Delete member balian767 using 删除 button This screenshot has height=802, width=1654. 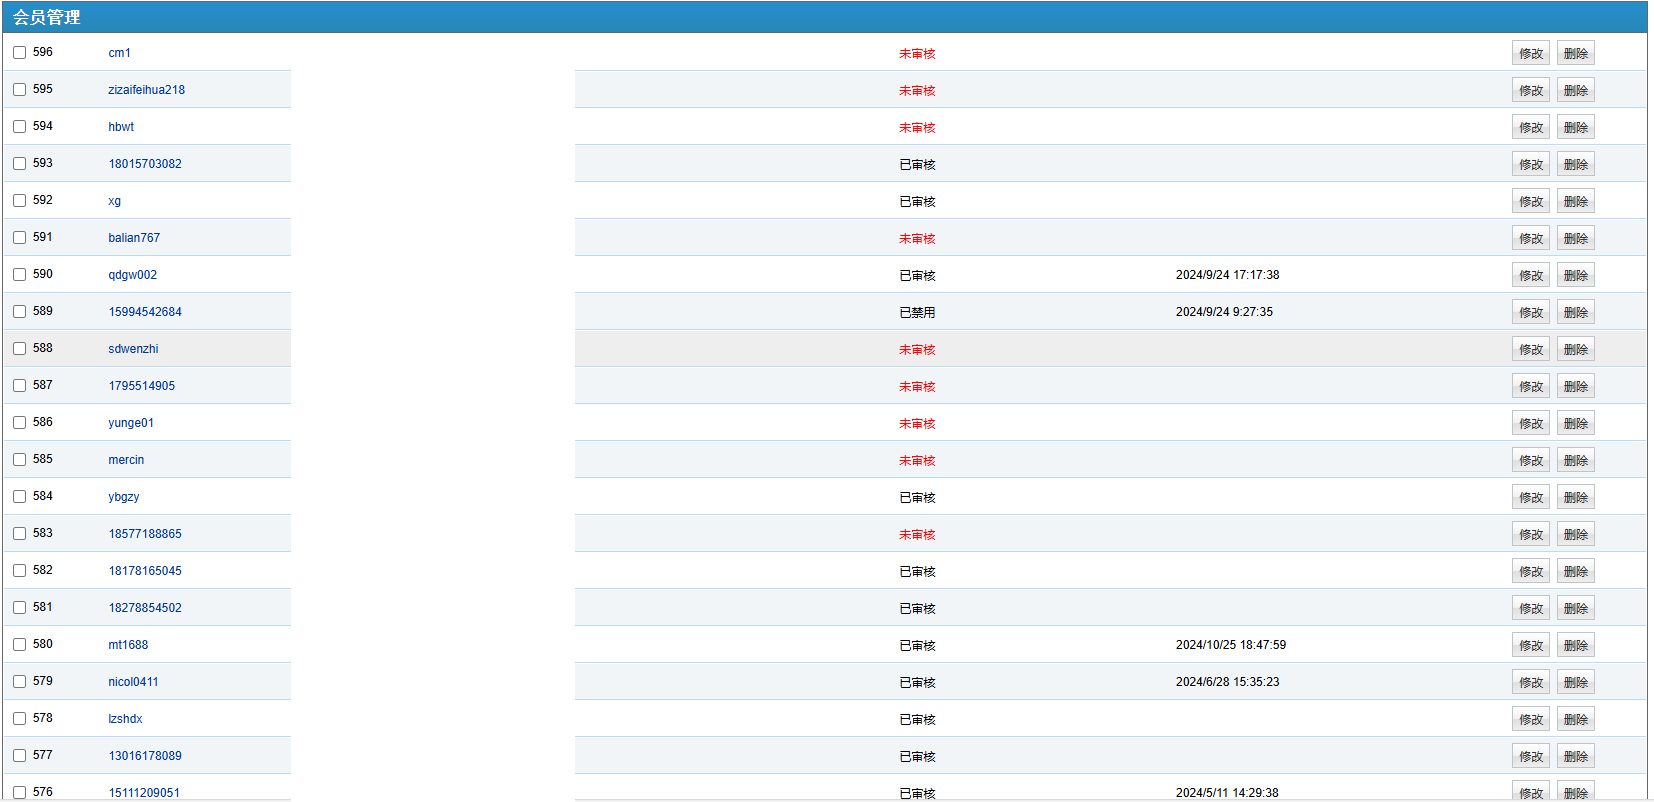1575,239
